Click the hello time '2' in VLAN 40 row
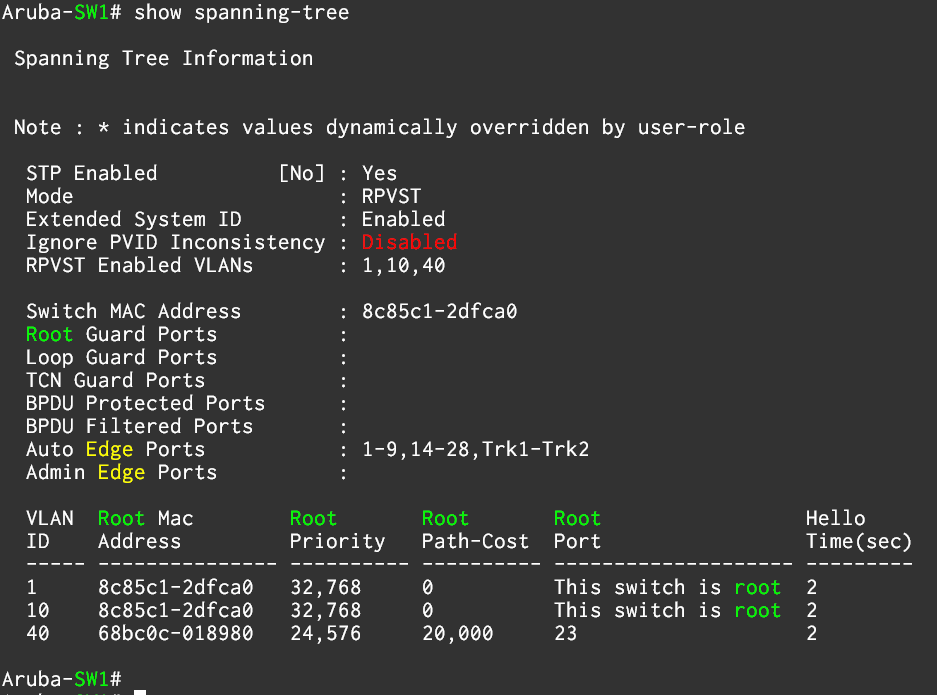Screen dimensions: 937x695 (812, 633)
